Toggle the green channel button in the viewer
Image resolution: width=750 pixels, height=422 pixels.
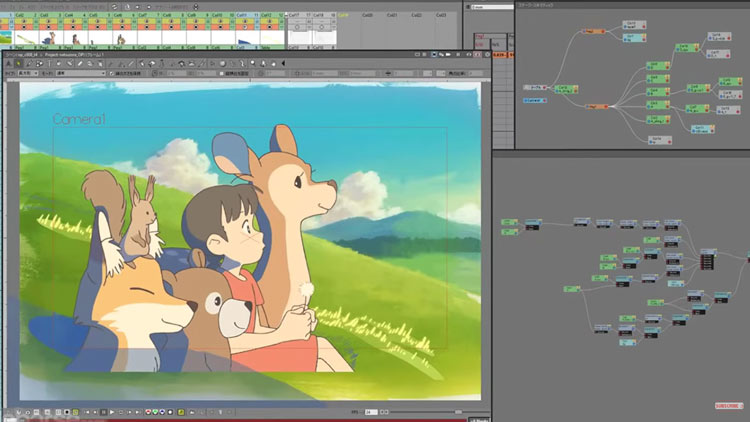pos(155,412)
